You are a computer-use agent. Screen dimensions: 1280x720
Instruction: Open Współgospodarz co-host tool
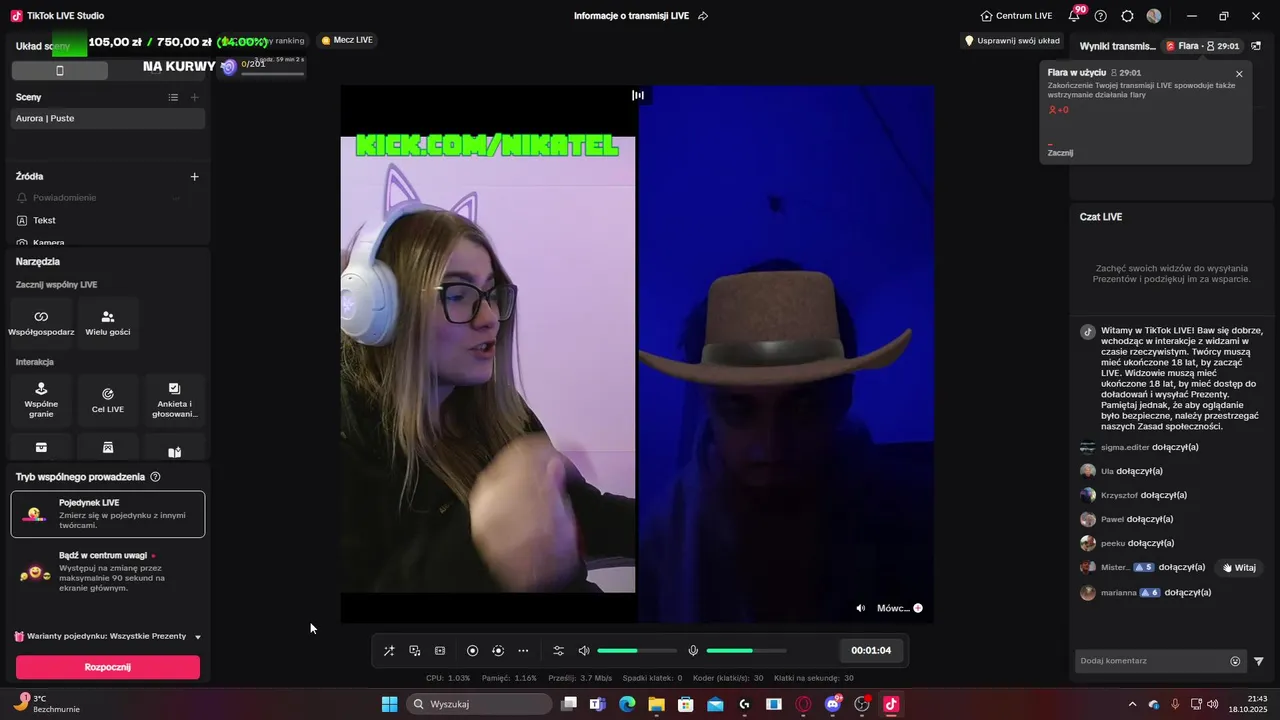41,323
